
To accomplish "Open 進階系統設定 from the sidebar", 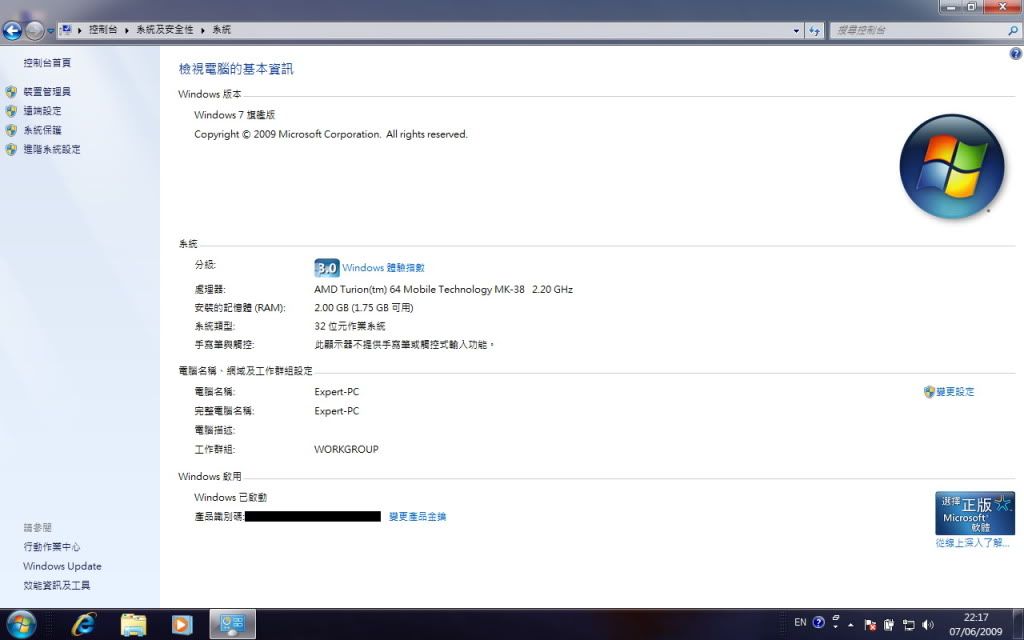I will click(x=52, y=150).
